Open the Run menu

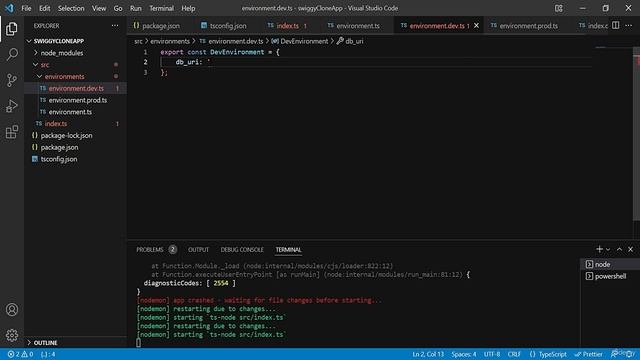(136, 8)
